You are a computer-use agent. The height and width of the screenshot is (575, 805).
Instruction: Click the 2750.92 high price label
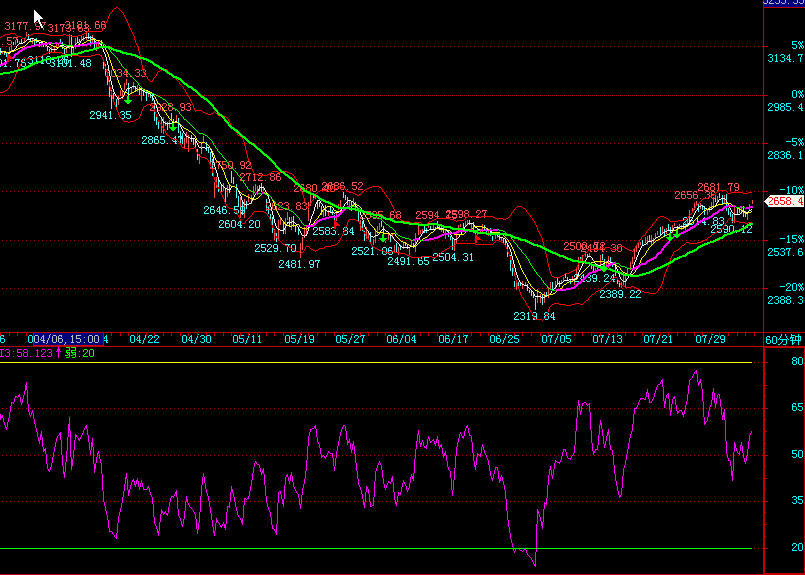pos(231,165)
